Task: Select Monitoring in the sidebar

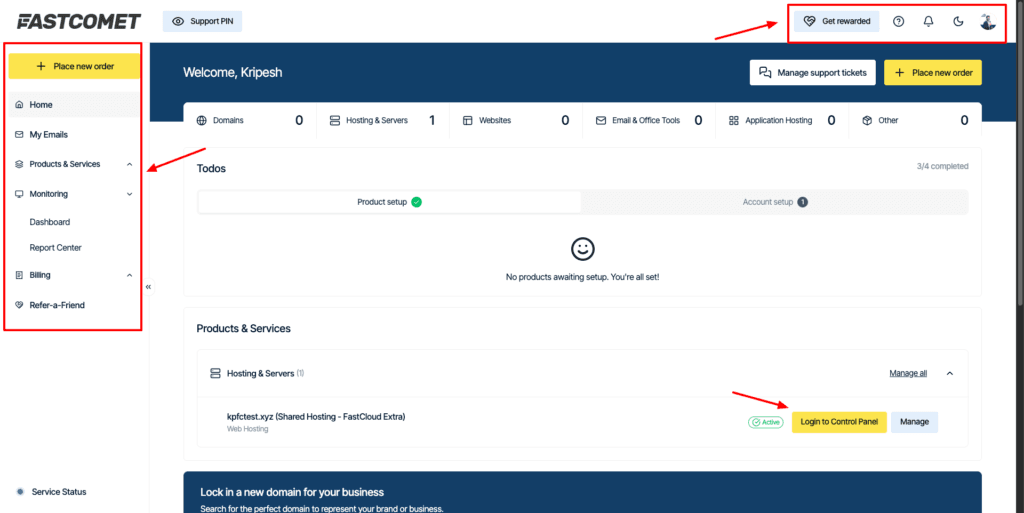Action: coord(48,194)
